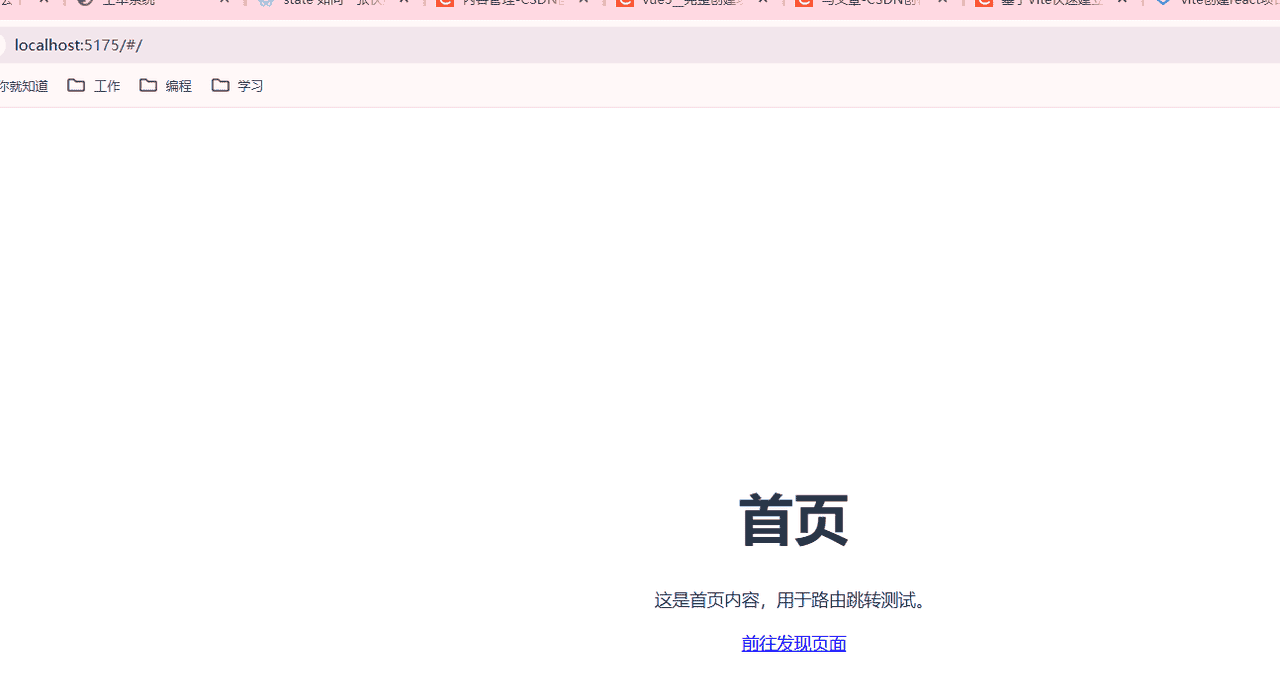Viewport: 1280px width, 681px height.
Task: Open the 你就知道 bookmark
Action: 23,85
